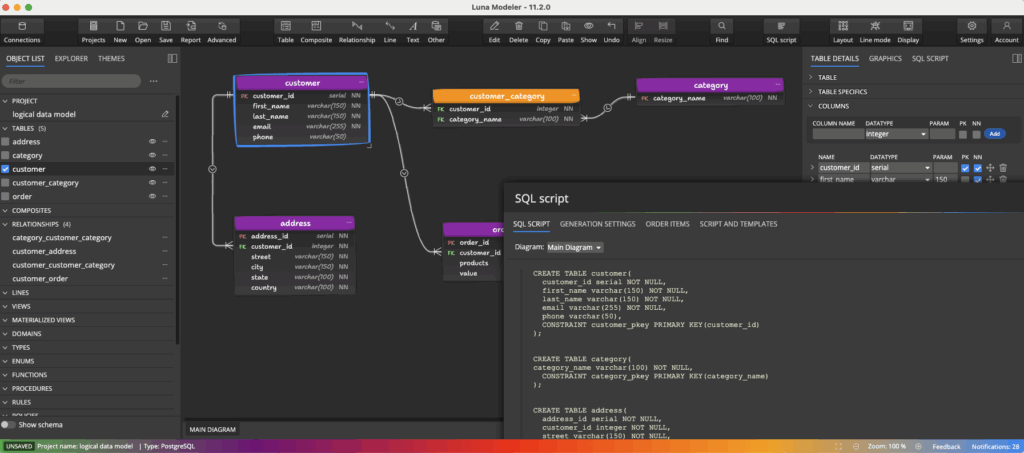Edit project name with pencil icon
The height and width of the screenshot is (453, 1024).
tap(165, 114)
